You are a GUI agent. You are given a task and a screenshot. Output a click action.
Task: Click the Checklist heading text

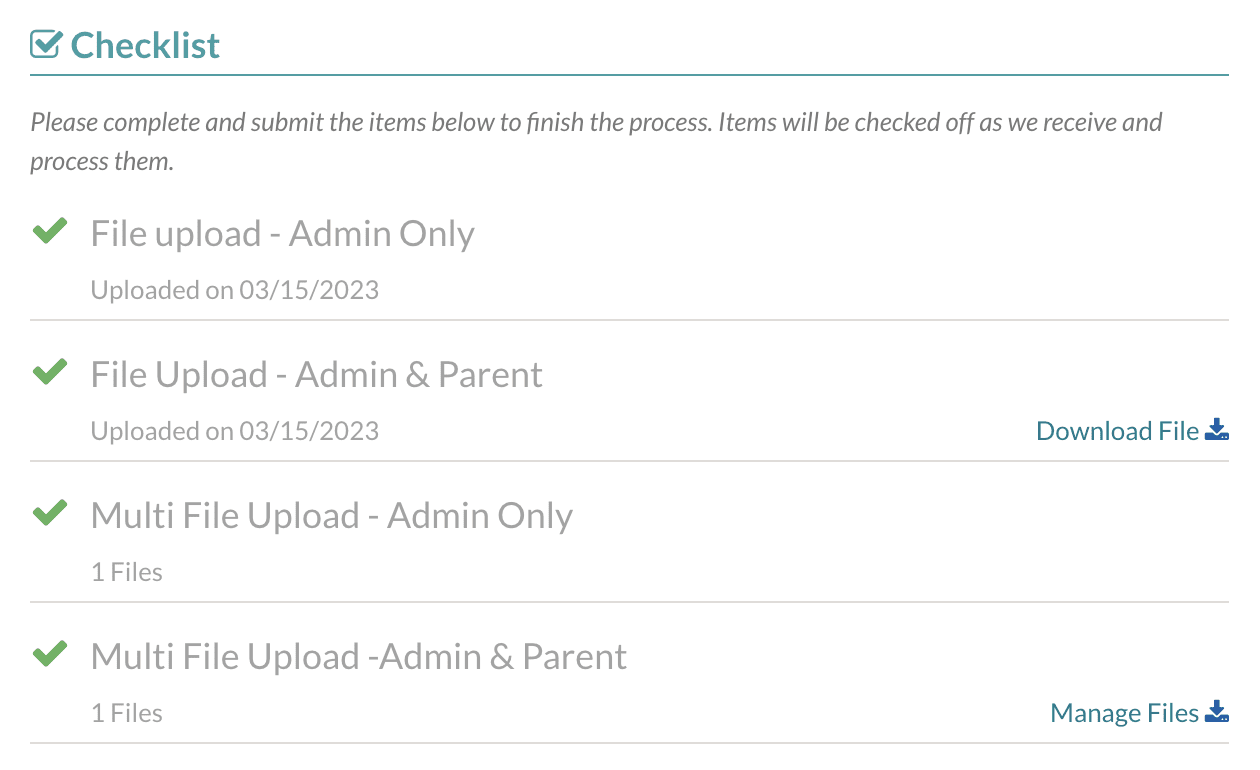pos(145,45)
